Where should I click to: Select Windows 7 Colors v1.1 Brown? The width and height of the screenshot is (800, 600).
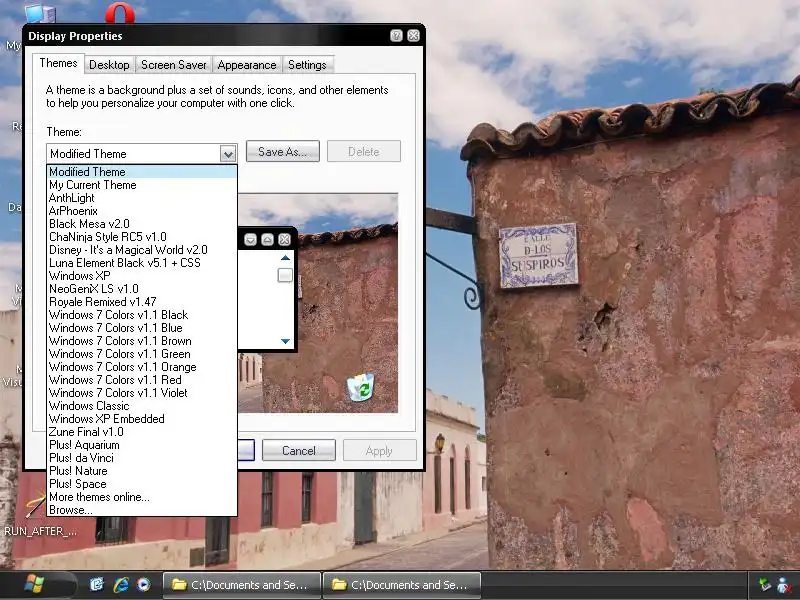142,341
